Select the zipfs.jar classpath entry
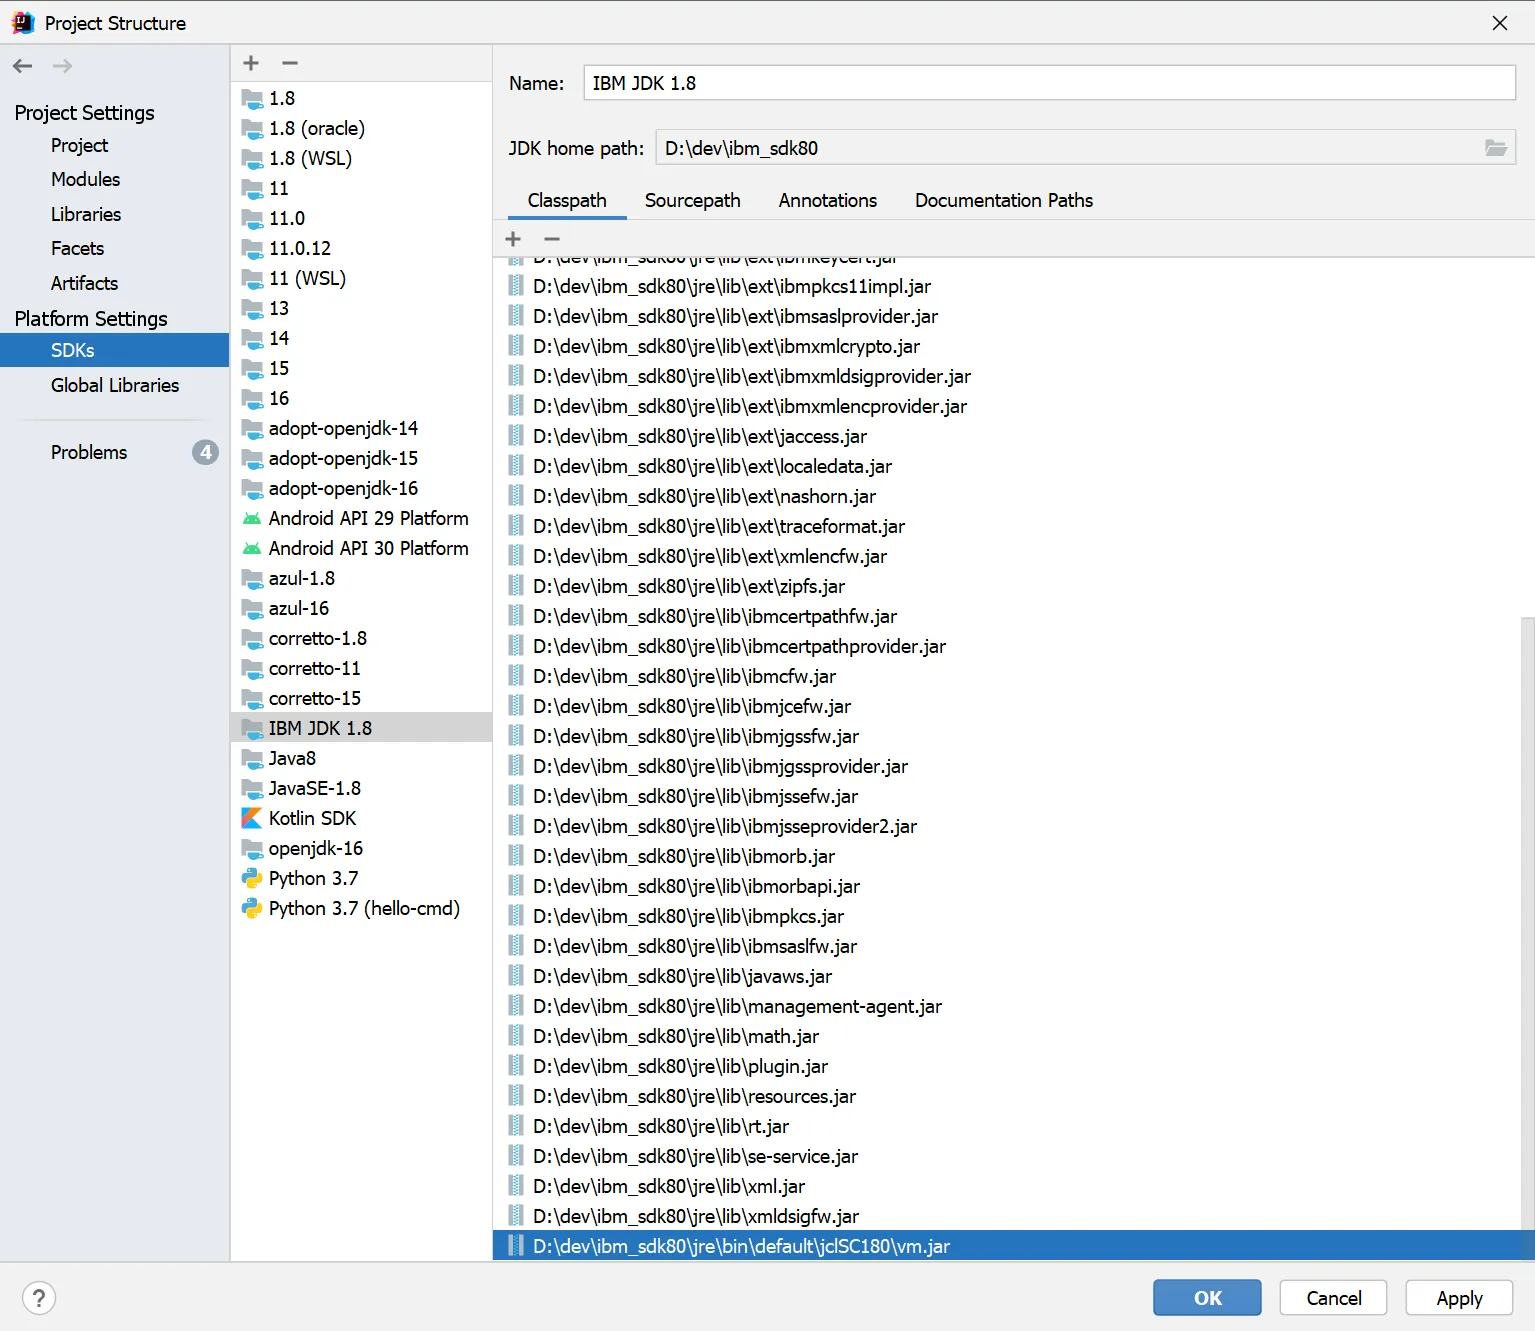 pyautogui.click(x=1007, y=586)
